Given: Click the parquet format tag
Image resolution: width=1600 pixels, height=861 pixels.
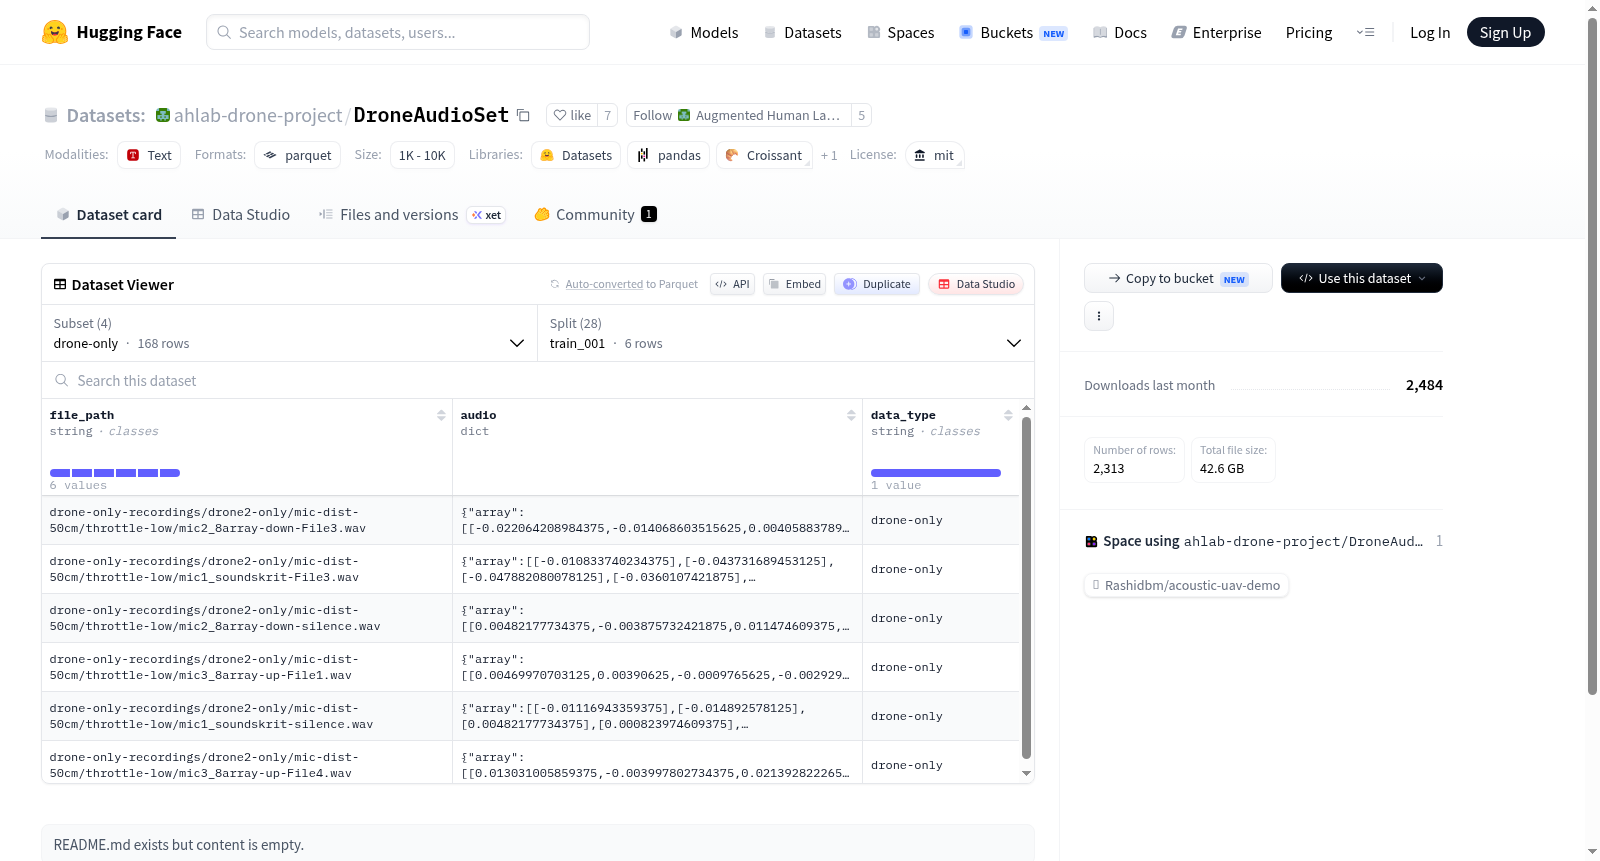Looking at the screenshot, I should point(298,155).
